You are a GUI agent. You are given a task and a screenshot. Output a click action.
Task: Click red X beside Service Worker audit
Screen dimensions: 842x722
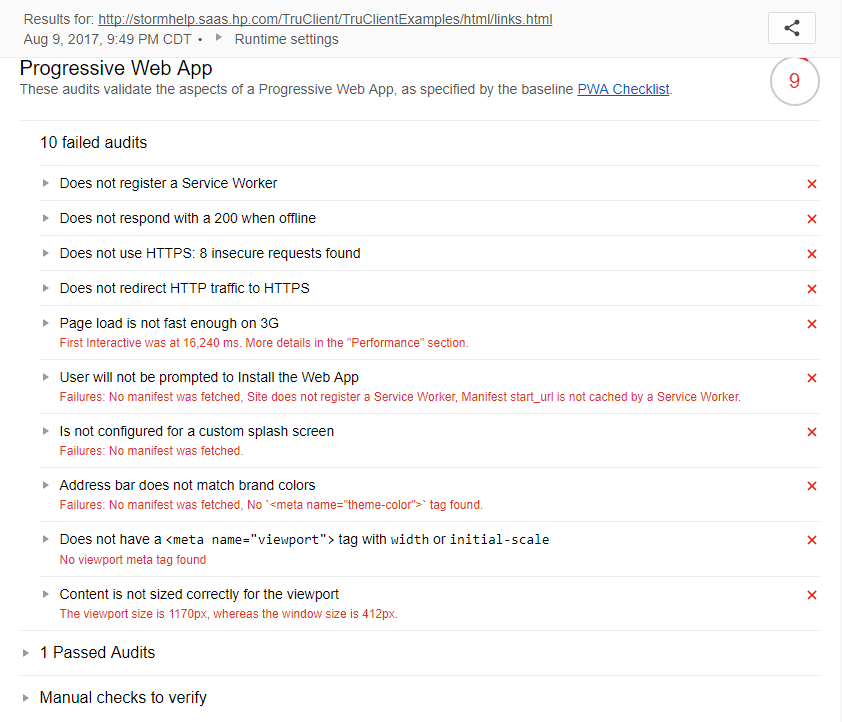811,184
